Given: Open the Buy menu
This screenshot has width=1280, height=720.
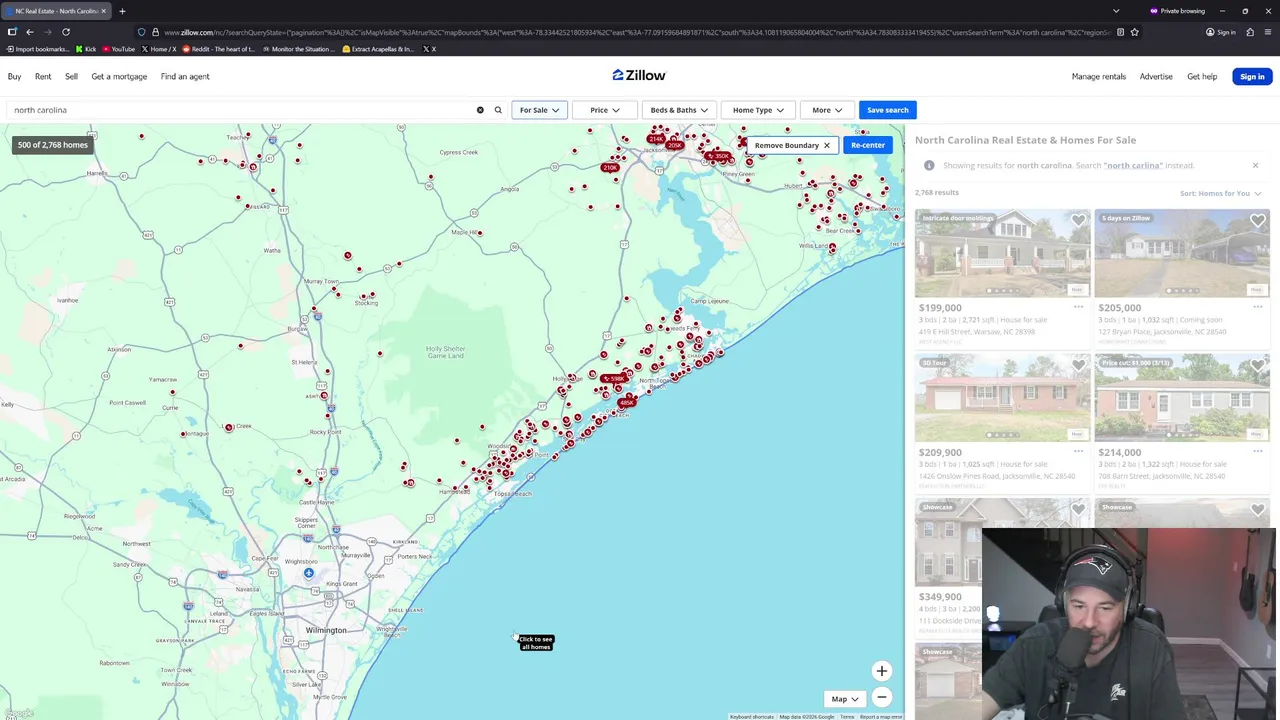Looking at the screenshot, I should (15, 76).
